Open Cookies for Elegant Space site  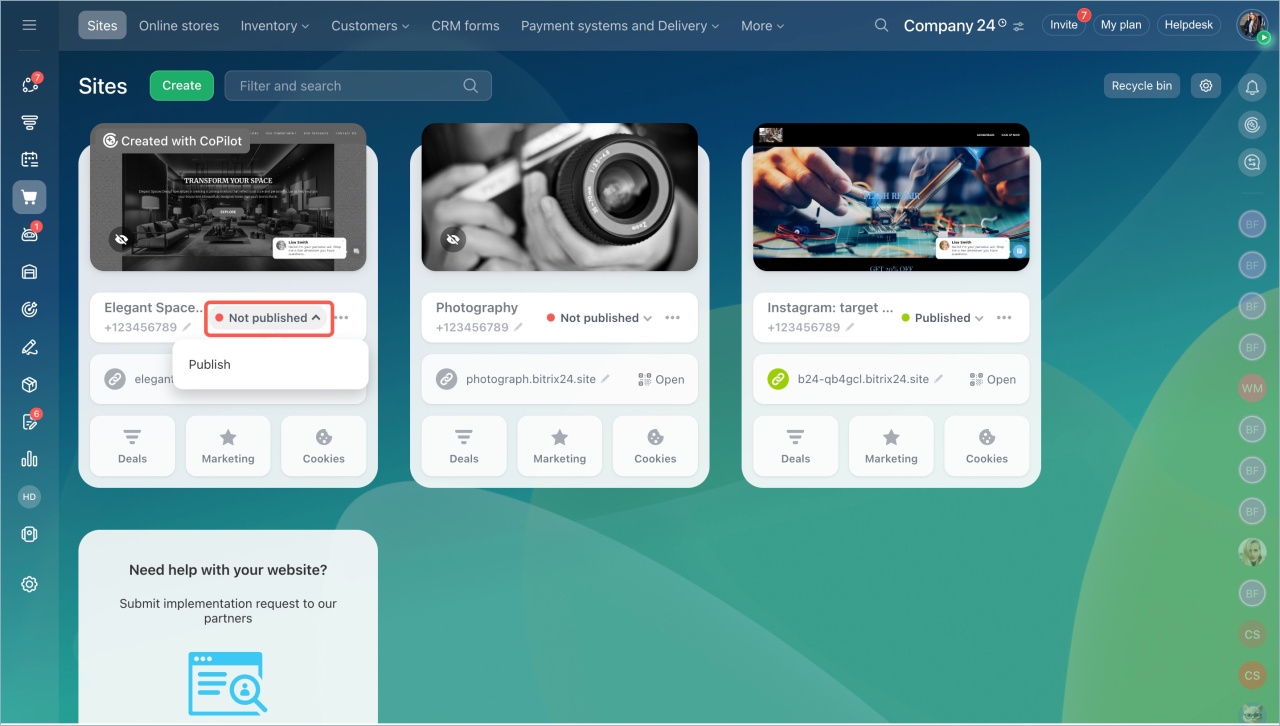point(324,446)
